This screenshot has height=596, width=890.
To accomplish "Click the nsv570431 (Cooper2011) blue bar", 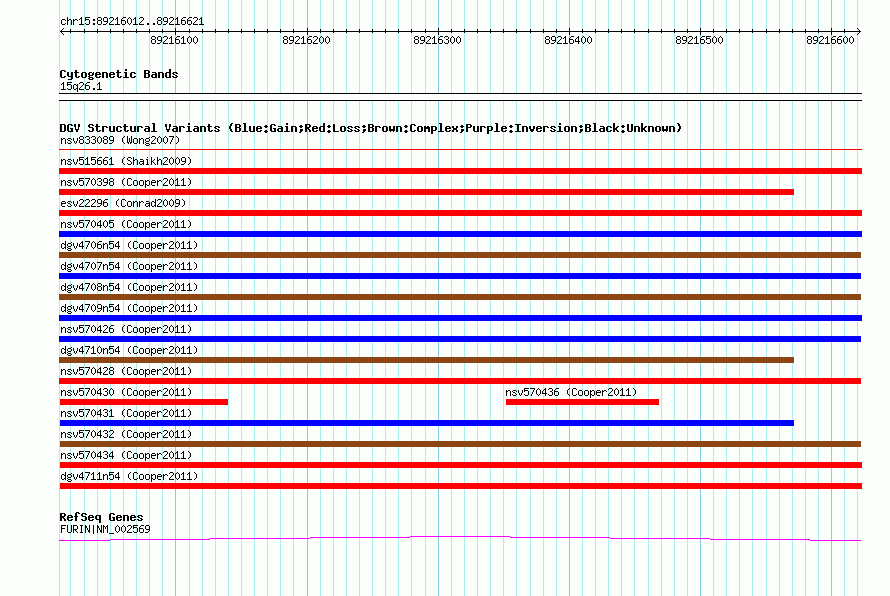I will 426,423.
